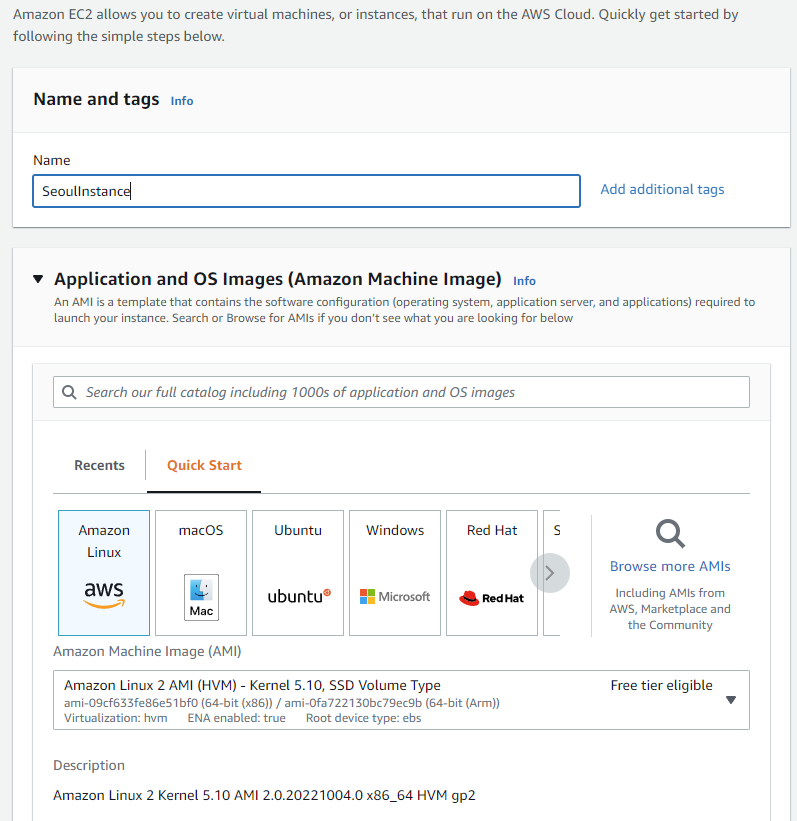Image resolution: width=797 pixels, height=821 pixels.
Task: Click the Root device type: ebs text
Action: (363, 718)
